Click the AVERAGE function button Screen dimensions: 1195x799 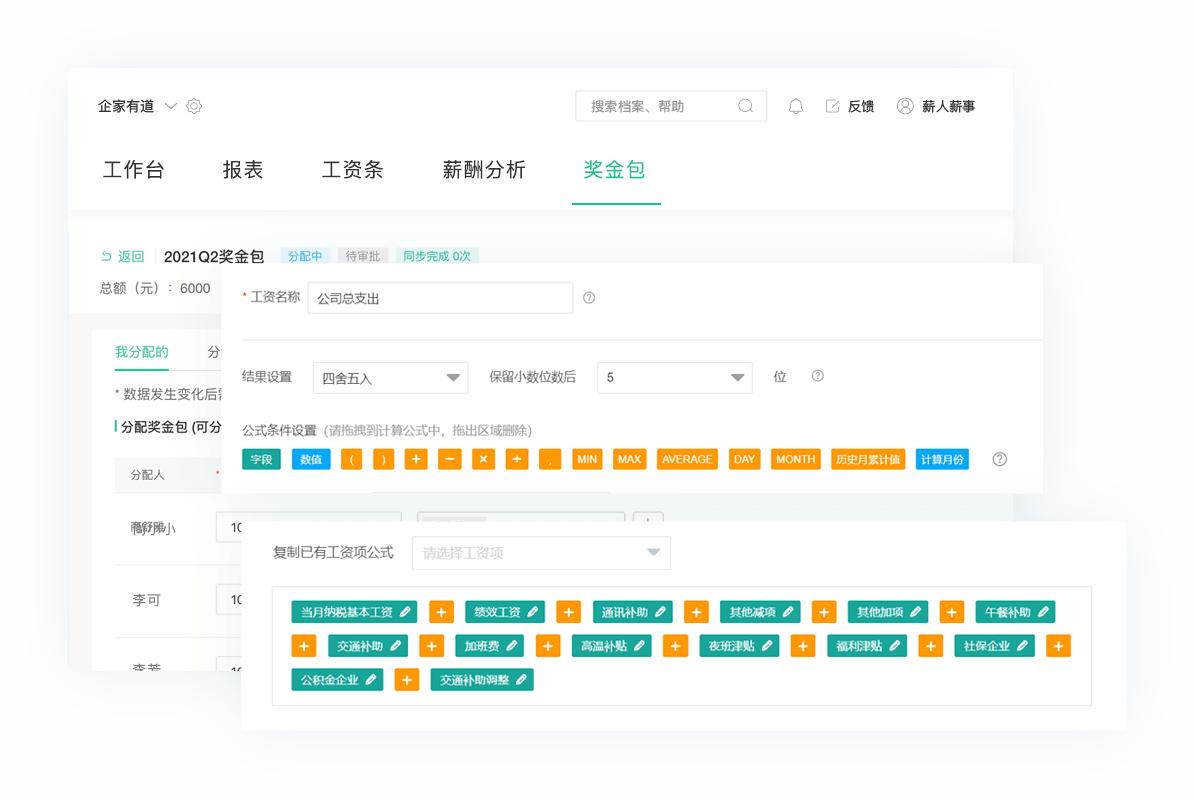point(687,459)
